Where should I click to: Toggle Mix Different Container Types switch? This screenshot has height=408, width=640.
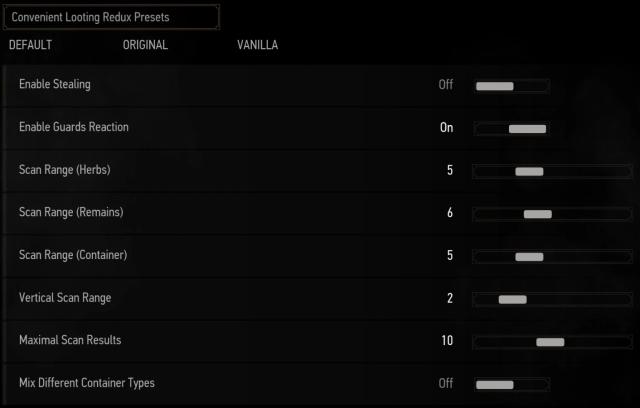511,384
